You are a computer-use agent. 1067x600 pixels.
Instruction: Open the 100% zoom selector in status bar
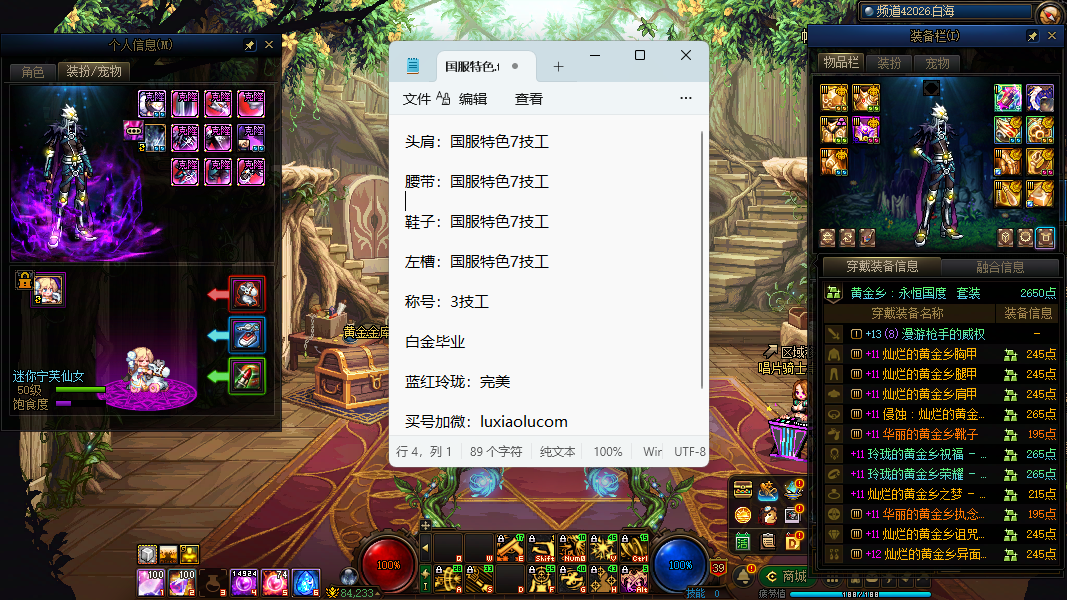pos(608,451)
